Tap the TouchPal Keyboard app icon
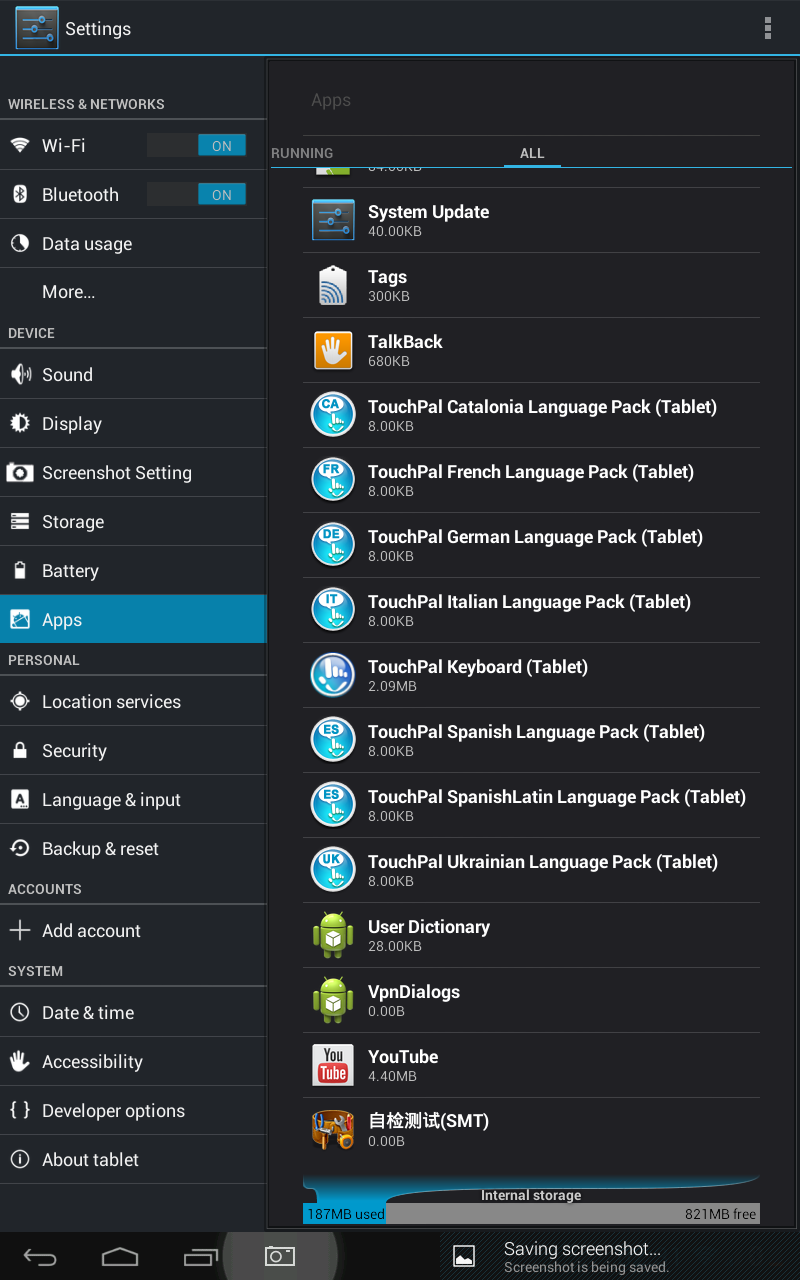The image size is (800, 1280). [333, 675]
